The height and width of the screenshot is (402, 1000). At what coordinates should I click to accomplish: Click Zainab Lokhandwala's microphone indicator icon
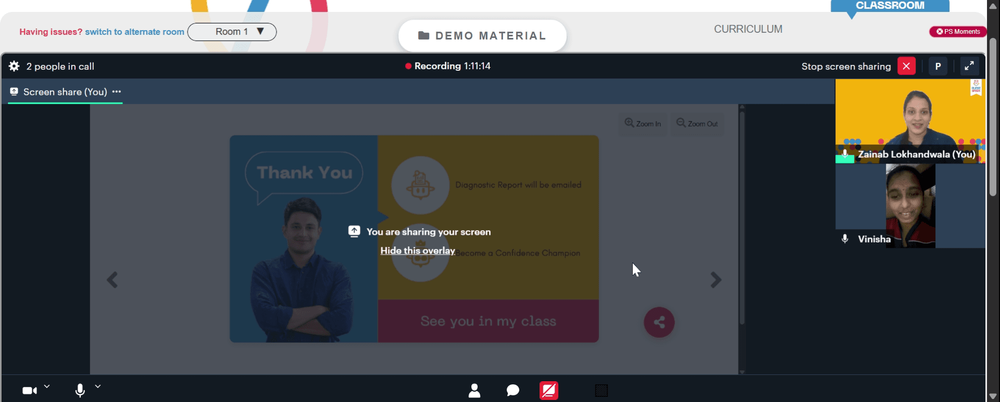coord(845,154)
